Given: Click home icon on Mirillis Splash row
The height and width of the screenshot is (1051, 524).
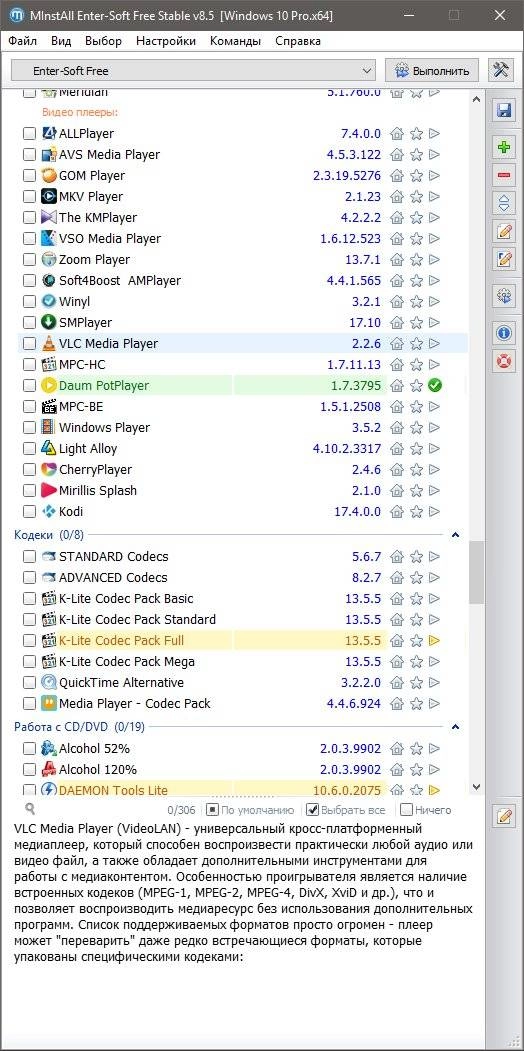Looking at the screenshot, I should tap(397, 491).
